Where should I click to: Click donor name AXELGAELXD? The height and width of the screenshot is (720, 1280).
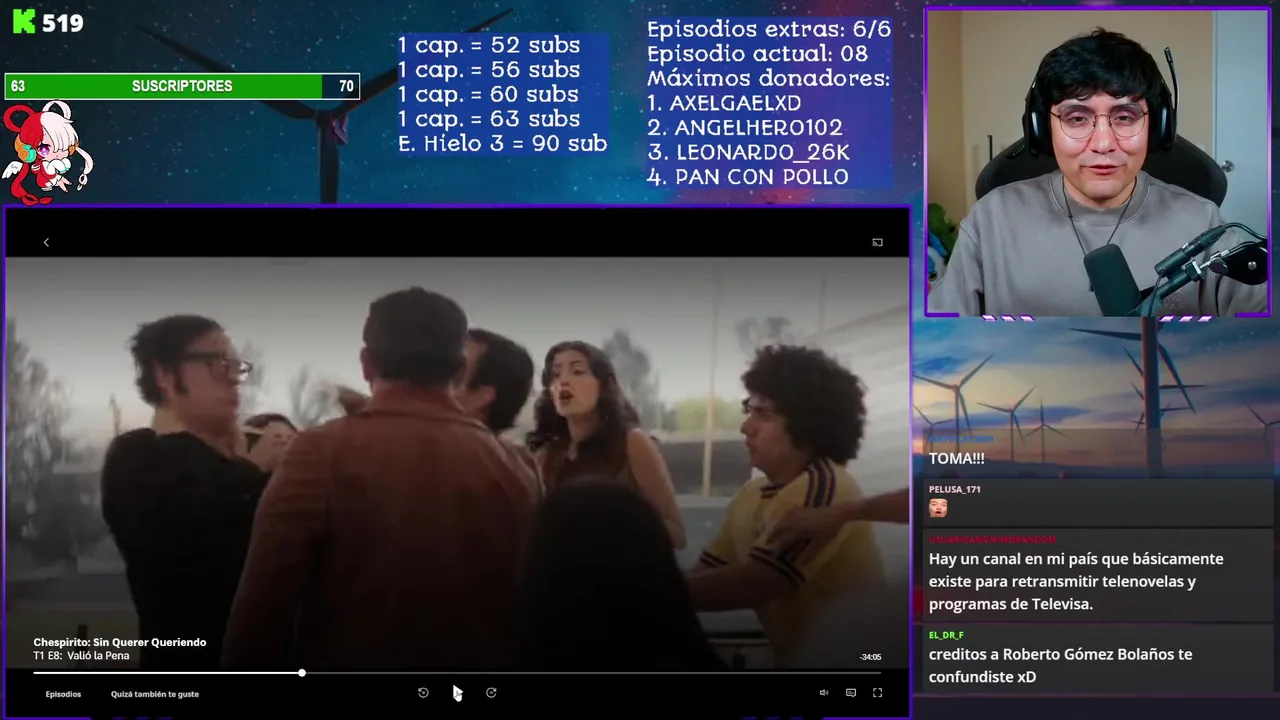tap(735, 103)
